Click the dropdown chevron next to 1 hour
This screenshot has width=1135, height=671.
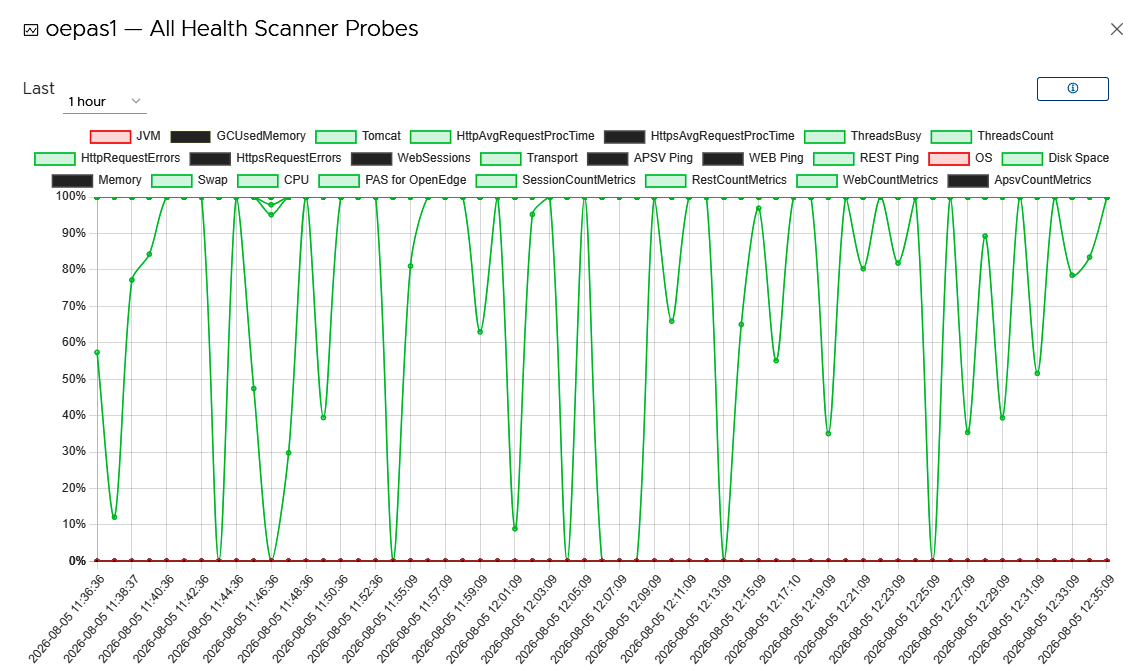click(x=135, y=101)
